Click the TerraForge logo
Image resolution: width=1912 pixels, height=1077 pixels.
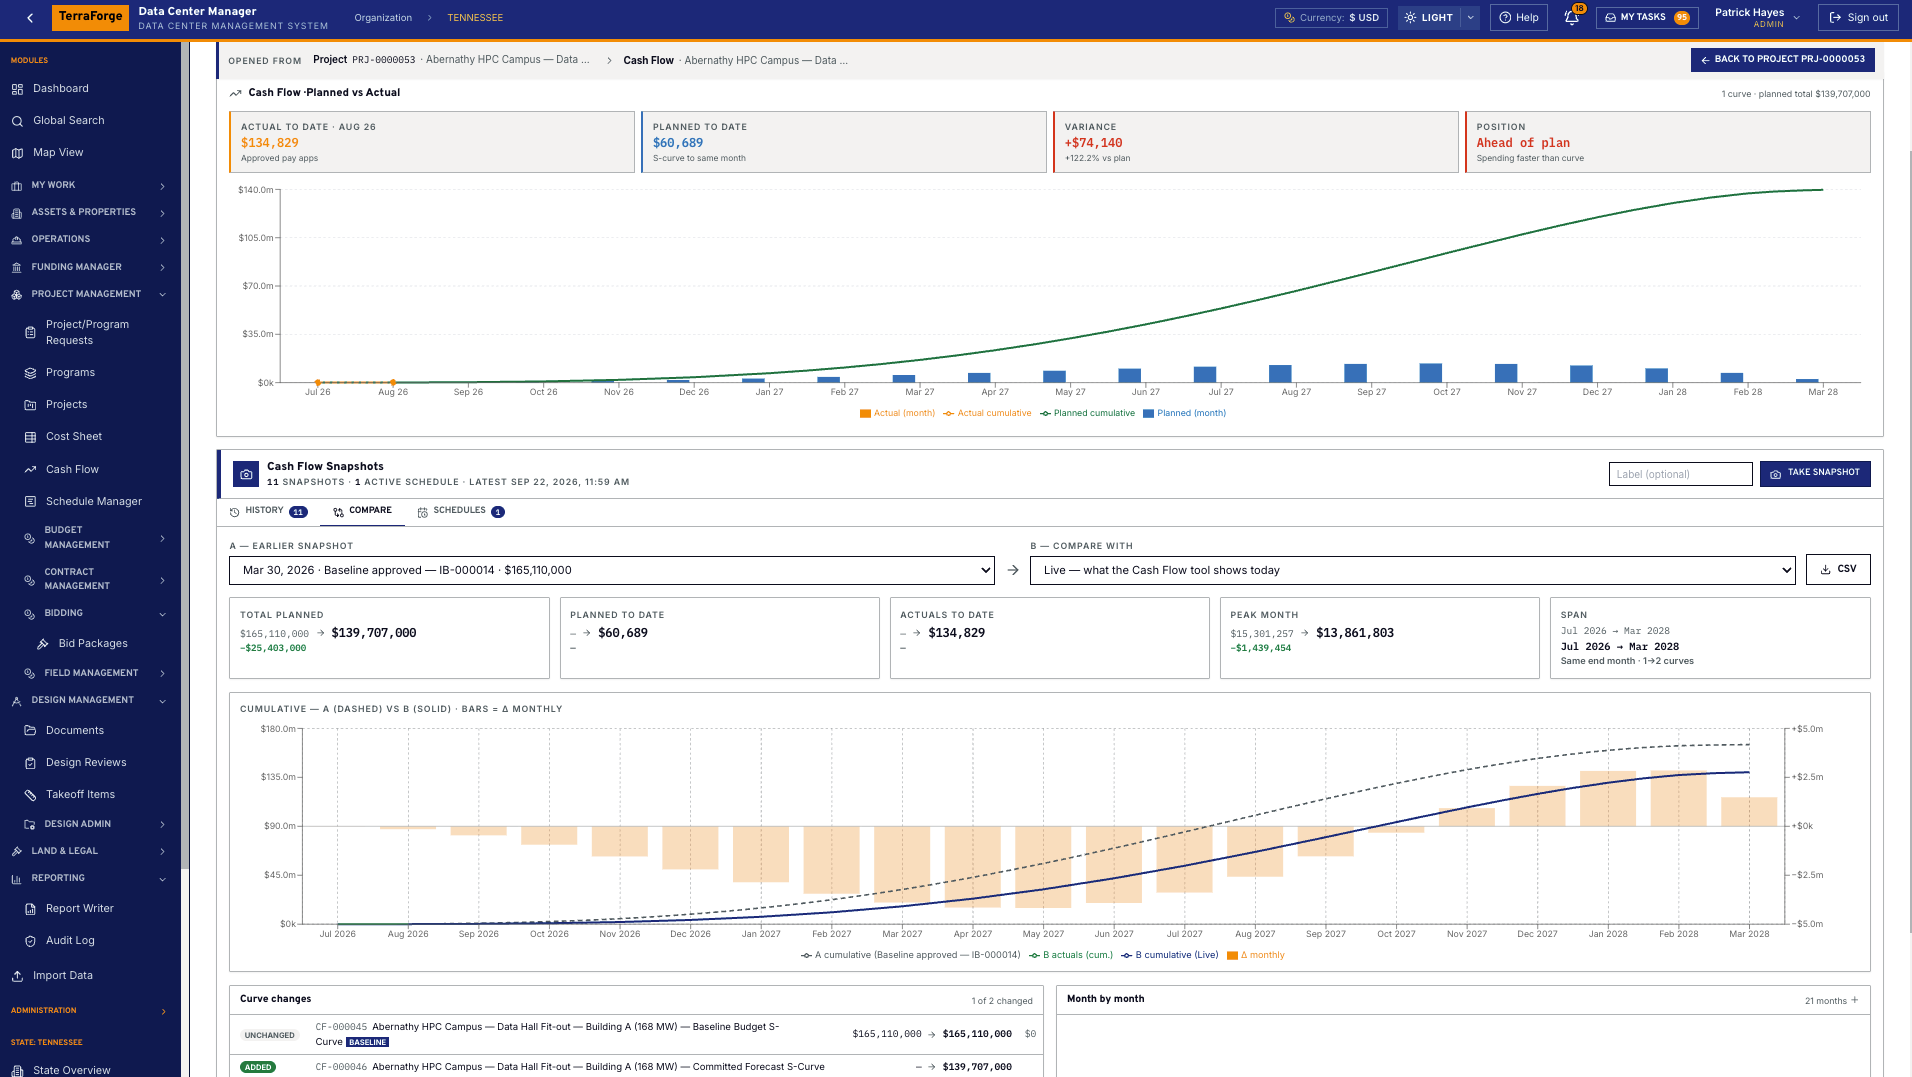[90, 17]
